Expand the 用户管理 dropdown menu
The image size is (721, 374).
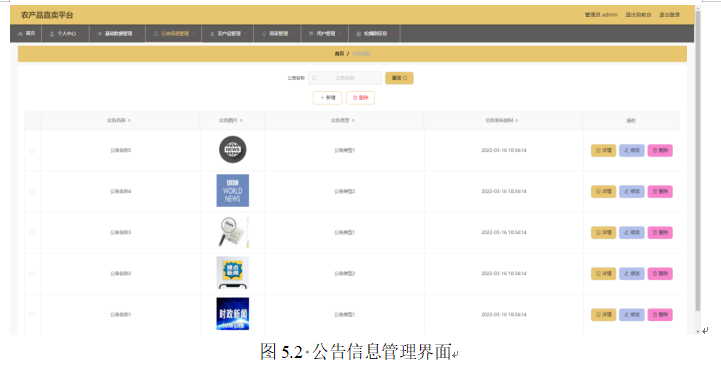pyautogui.click(x=325, y=34)
